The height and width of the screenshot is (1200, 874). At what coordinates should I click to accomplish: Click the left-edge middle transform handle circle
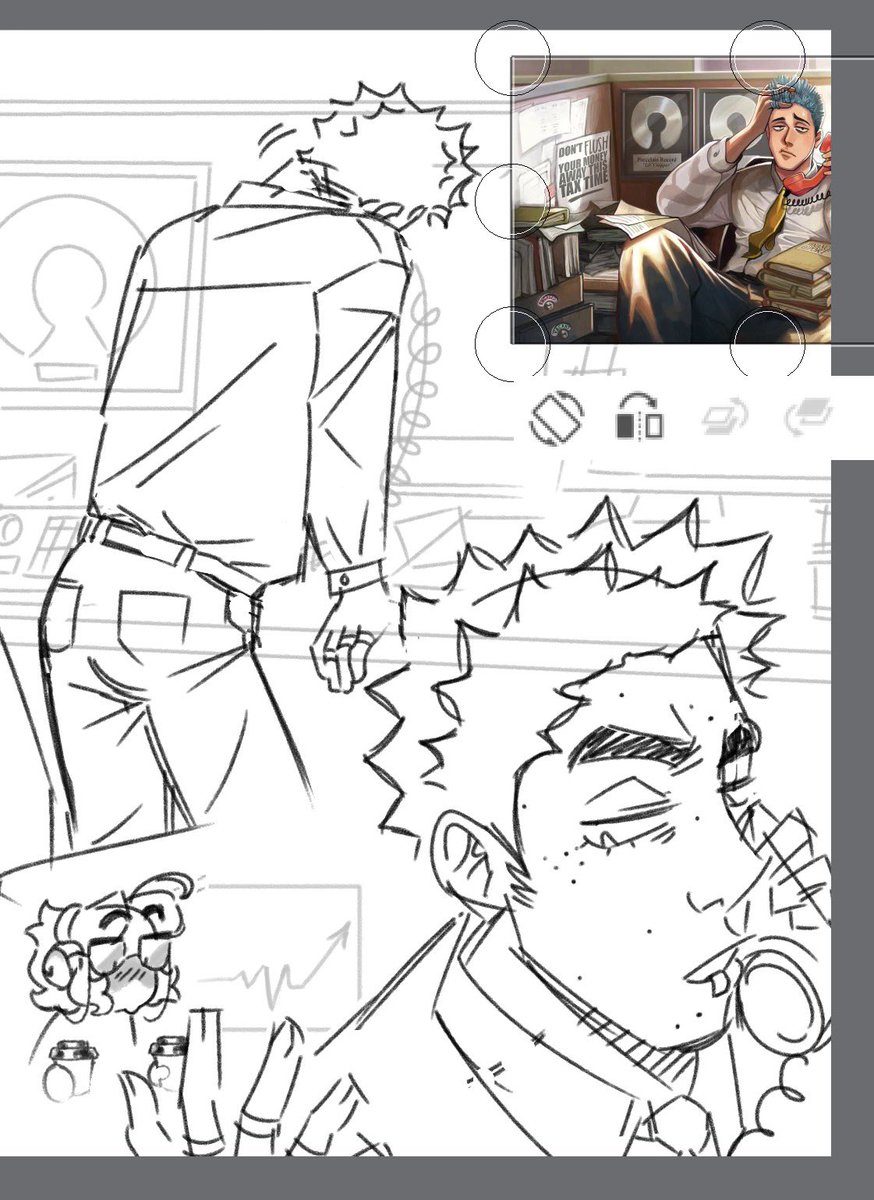click(512, 200)
